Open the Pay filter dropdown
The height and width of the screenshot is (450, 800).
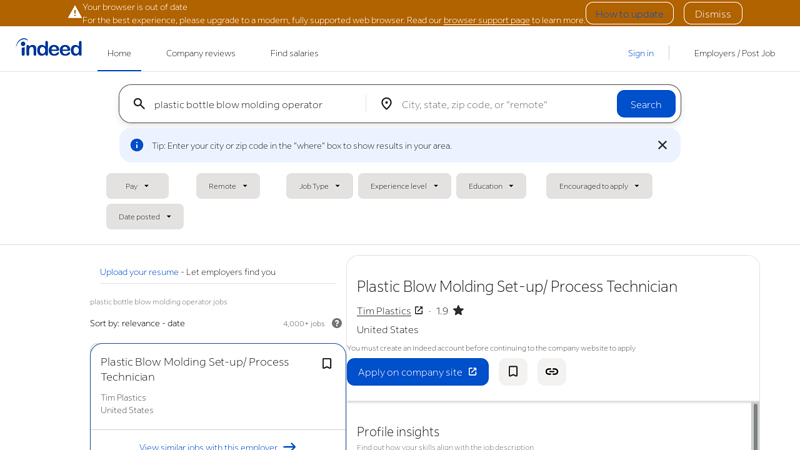[x=137, y=186]
